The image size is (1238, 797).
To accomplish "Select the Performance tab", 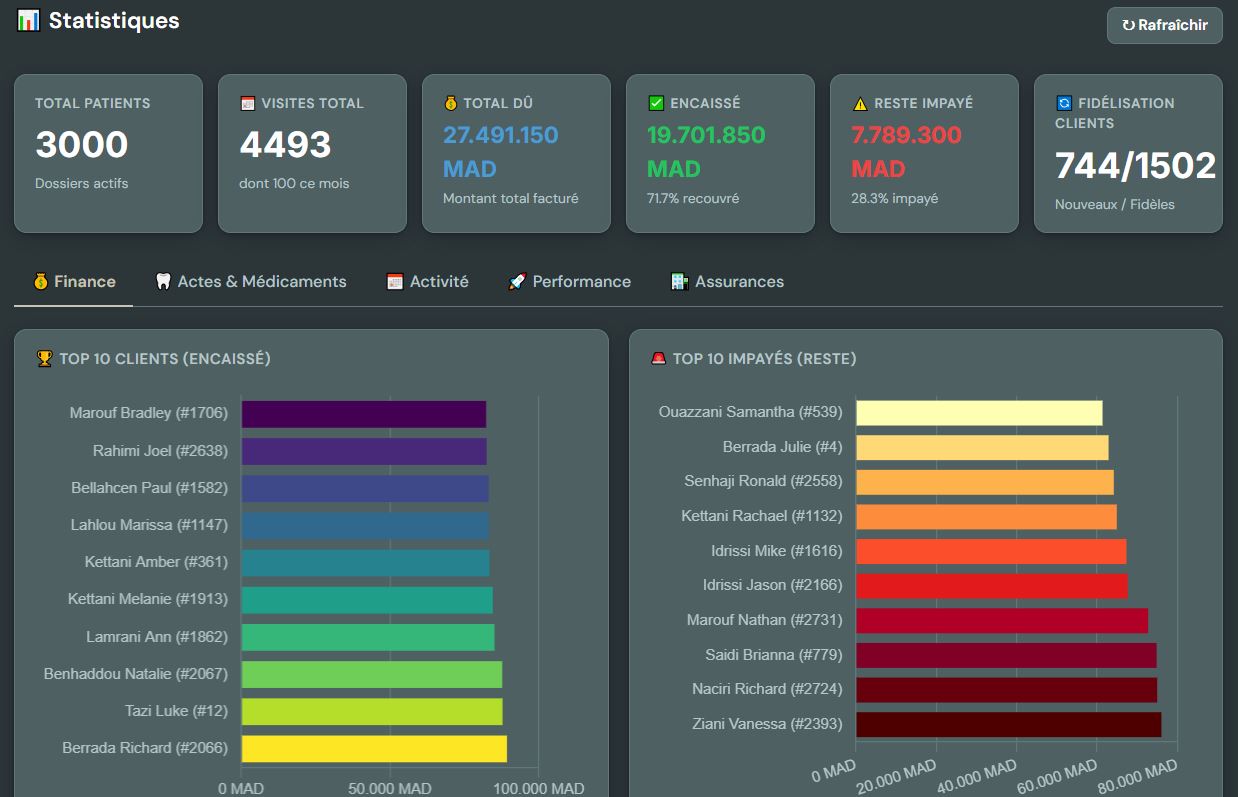I will (570, 282).
